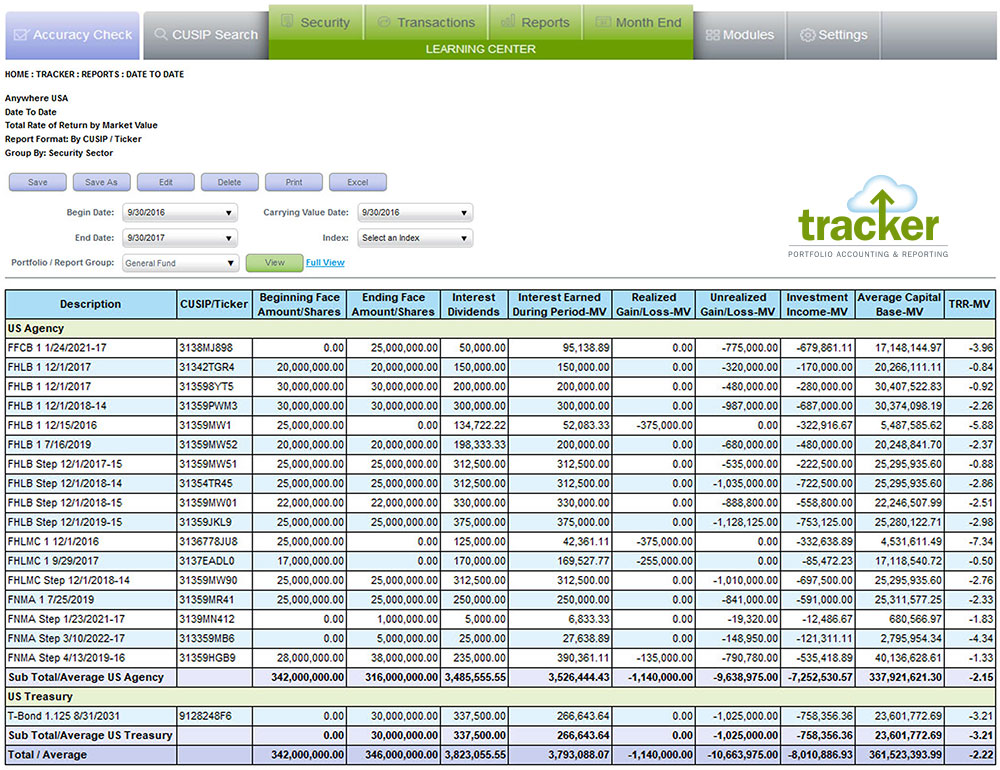Screen dimensions: 1000x770
Task: Open the Learning Center bar
Action: pos(480,49)
